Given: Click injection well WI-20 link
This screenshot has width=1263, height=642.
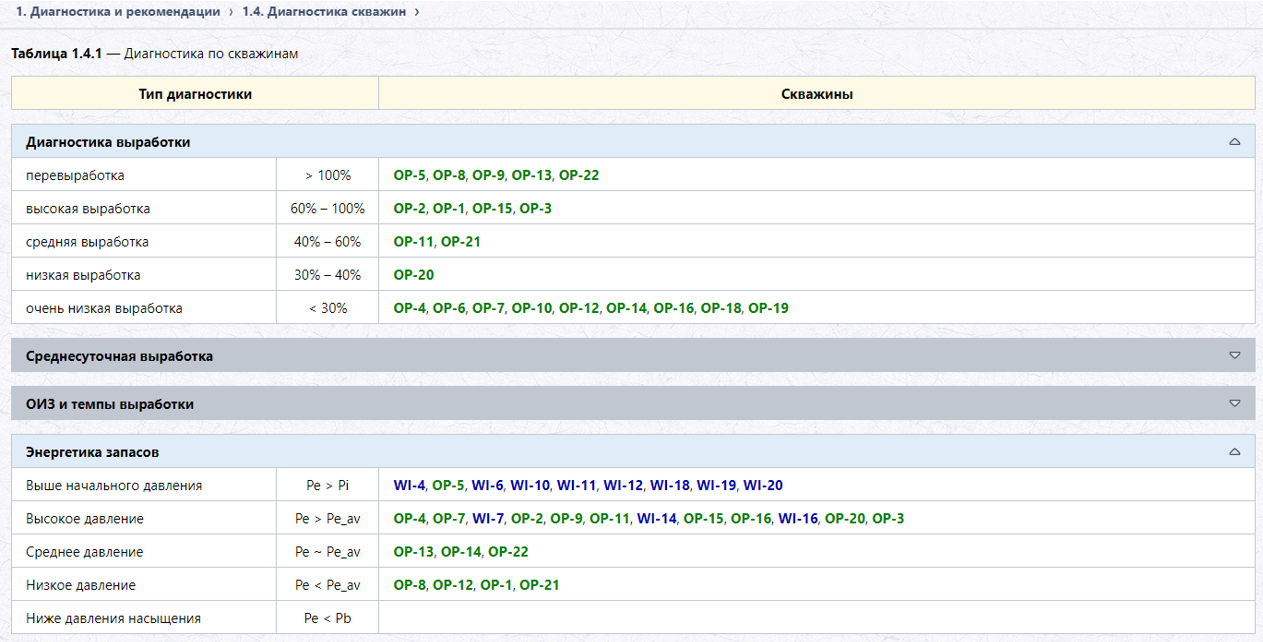Looking at the screenshot, I should [x=763, y=485].
